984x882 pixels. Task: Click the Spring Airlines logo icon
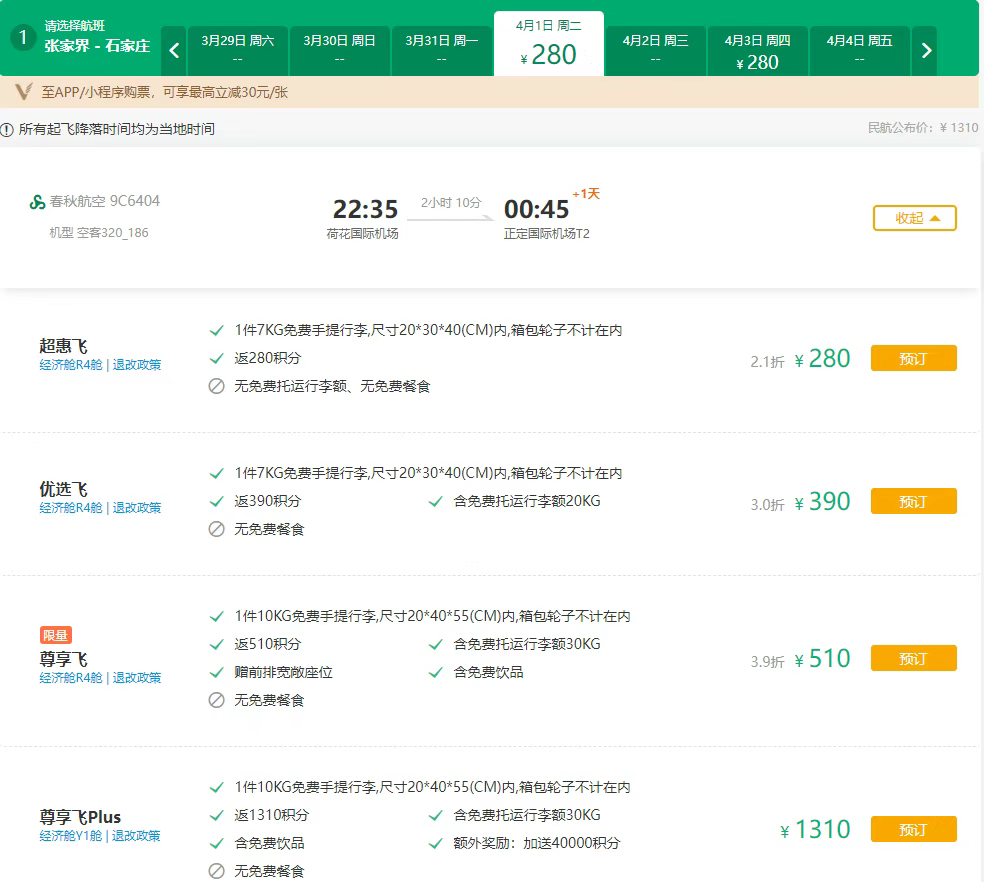38,202
